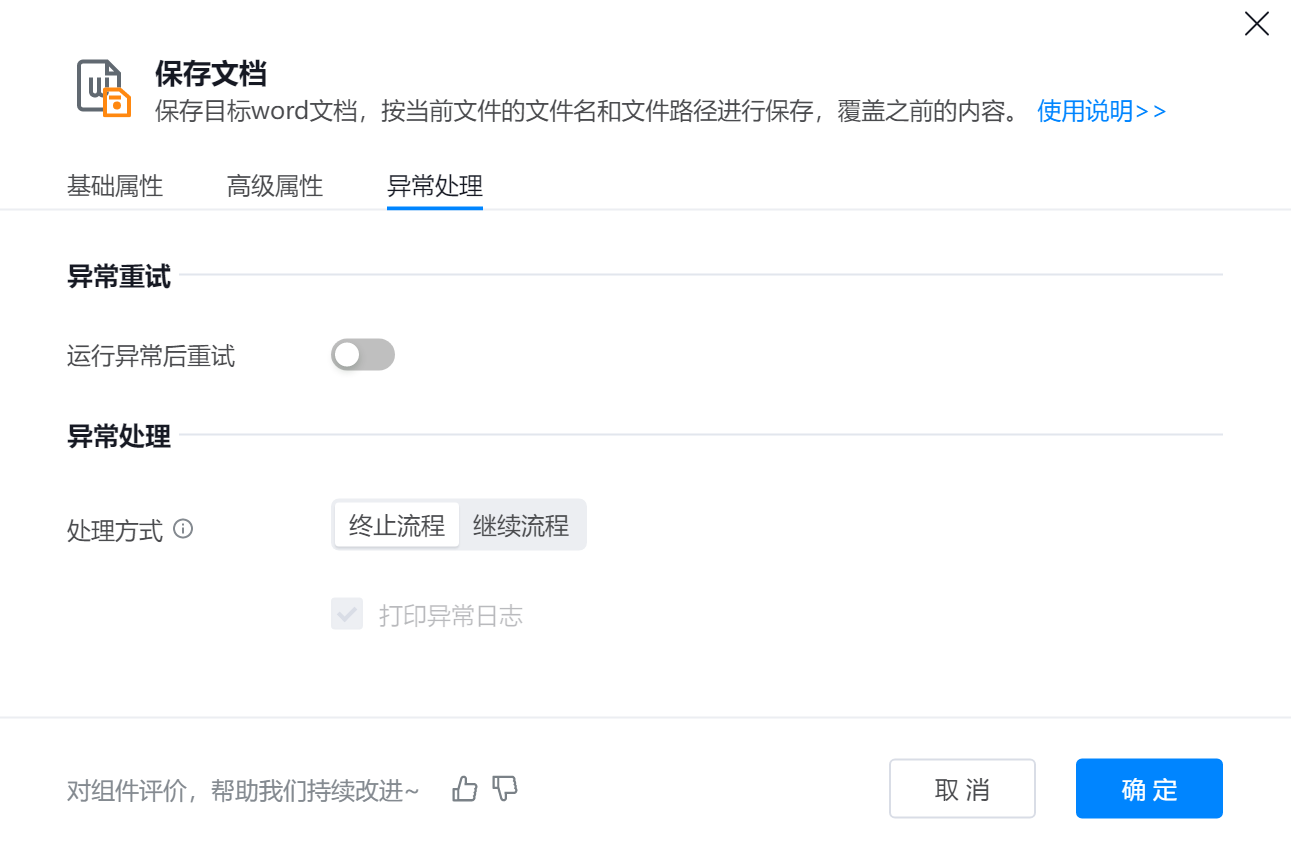Toggle the 打印异常日志 checkbox

[347, 615]
